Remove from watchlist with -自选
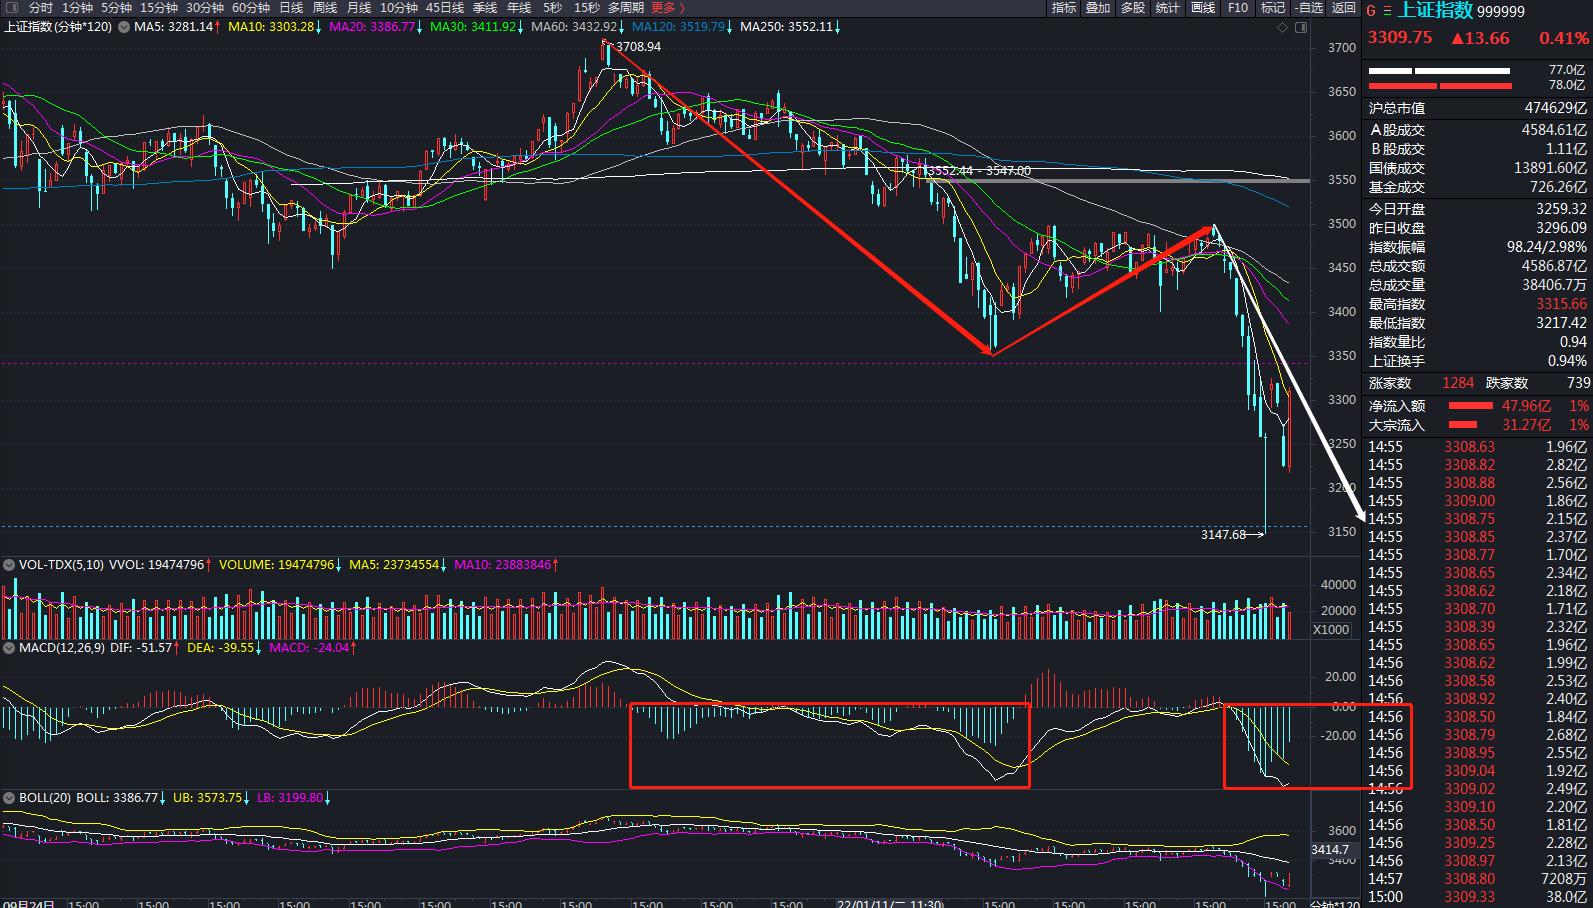 [1309, 8]
